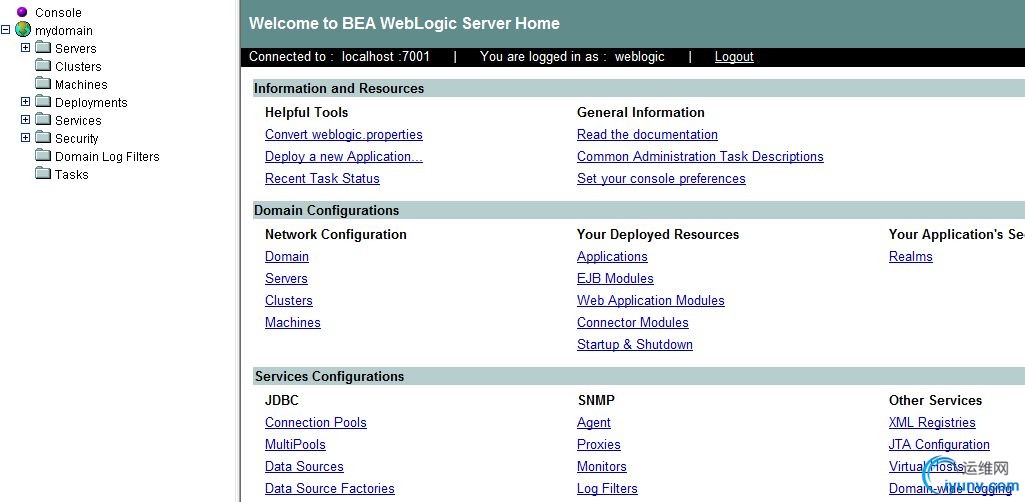Open Startup & Shutdown link

coord(635,344)
